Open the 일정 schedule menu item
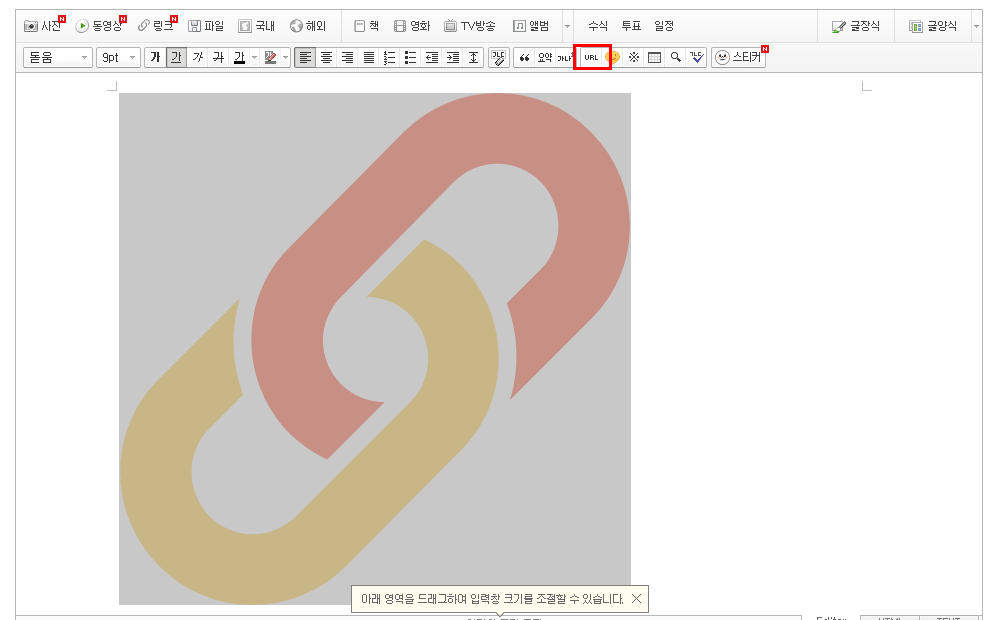Image resolution: width=999 pixels, height=620 pixels. pos(664,26)
